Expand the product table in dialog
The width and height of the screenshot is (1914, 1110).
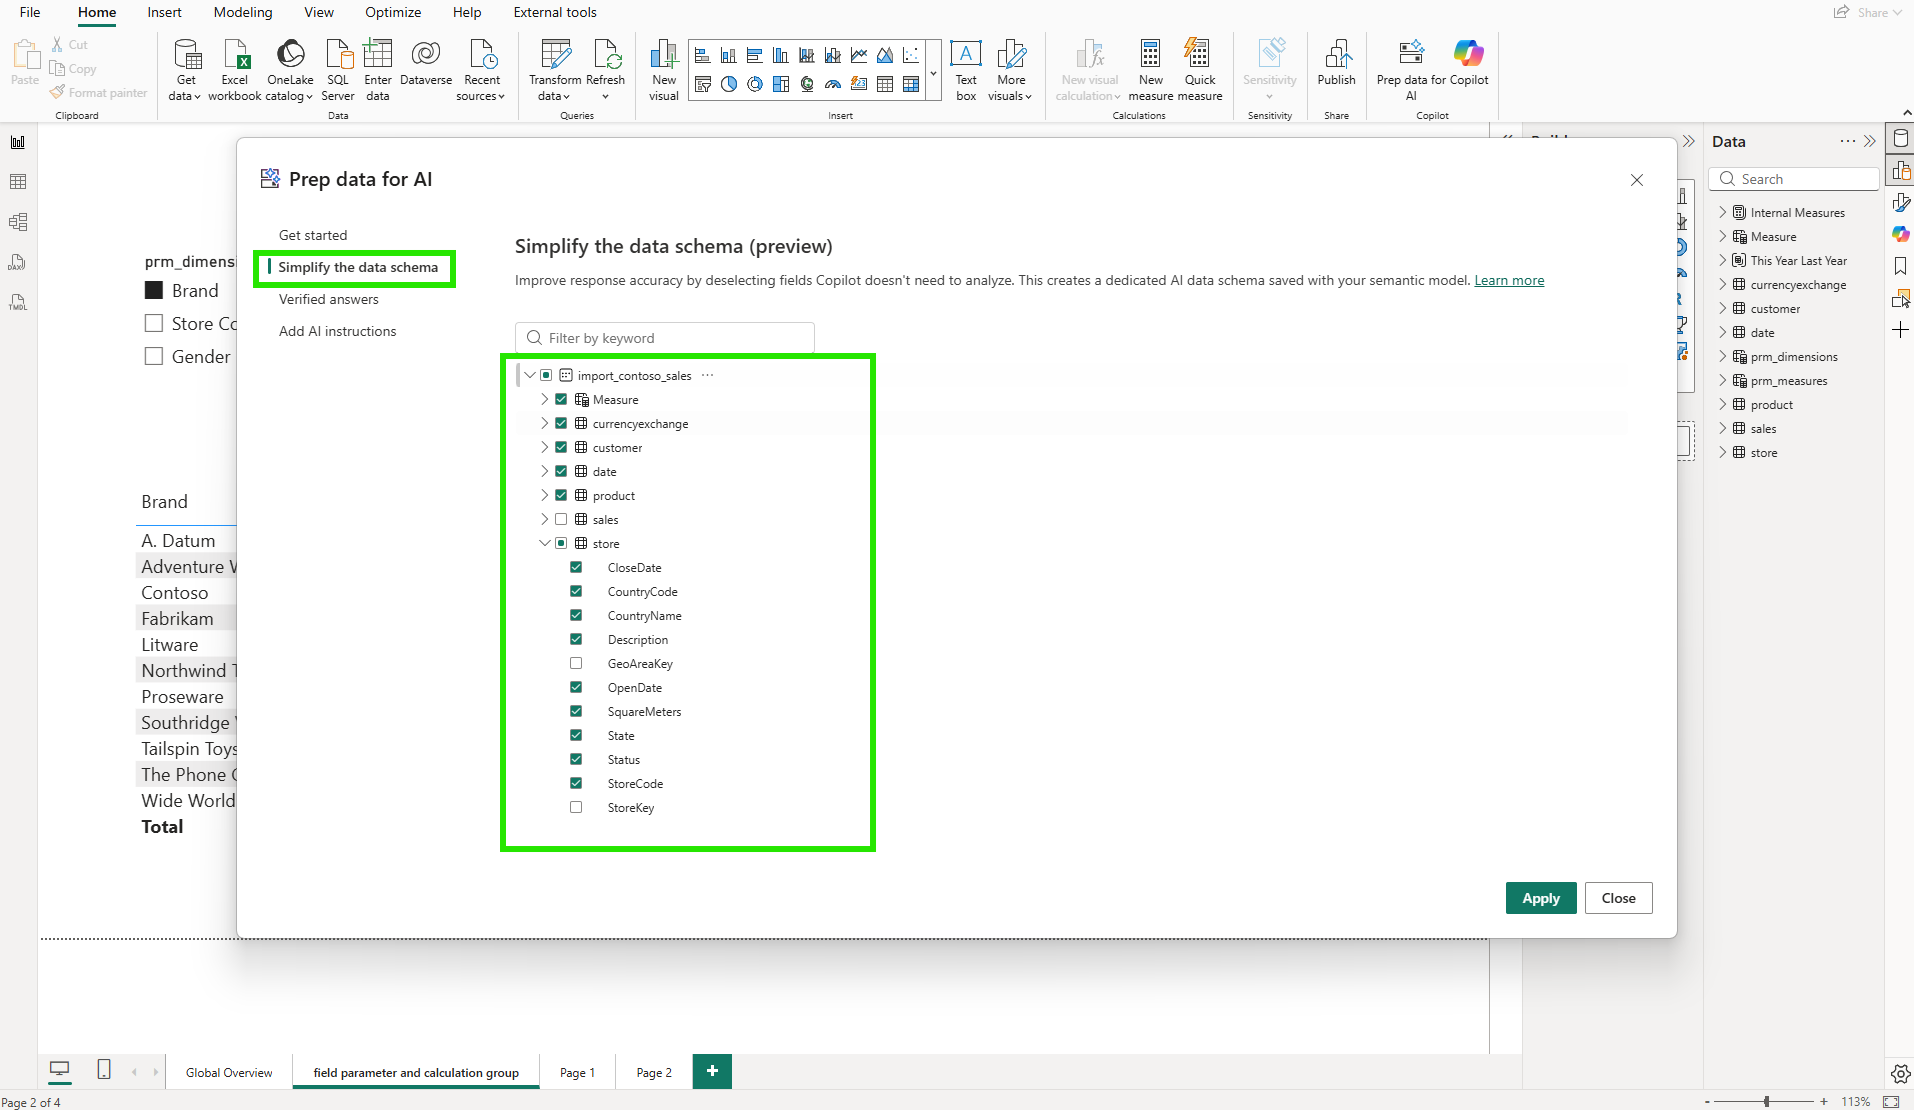tap(545, 495)
